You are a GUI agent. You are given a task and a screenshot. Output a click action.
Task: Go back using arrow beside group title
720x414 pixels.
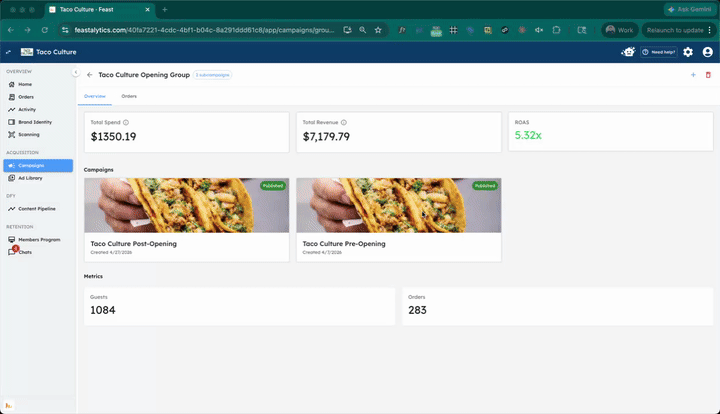(x=90, y=75)
